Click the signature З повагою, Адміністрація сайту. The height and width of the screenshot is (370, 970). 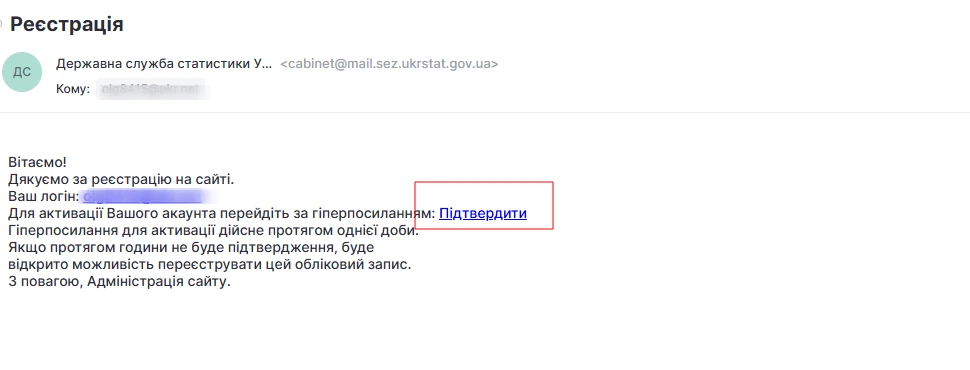click(x=119, y=282)
